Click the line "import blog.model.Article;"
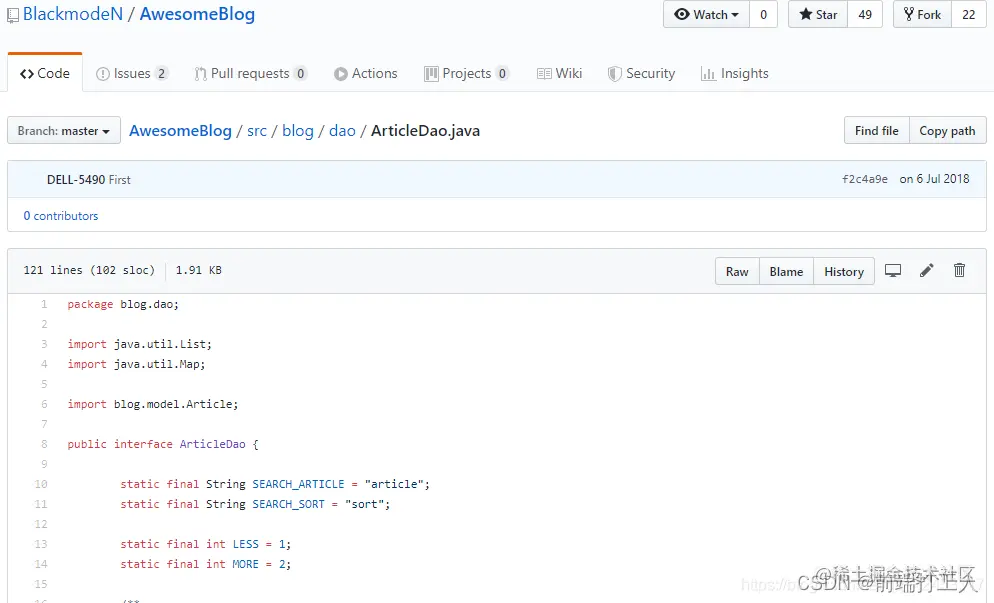Screen dimensions: 994x603 [x=153, y=405]
